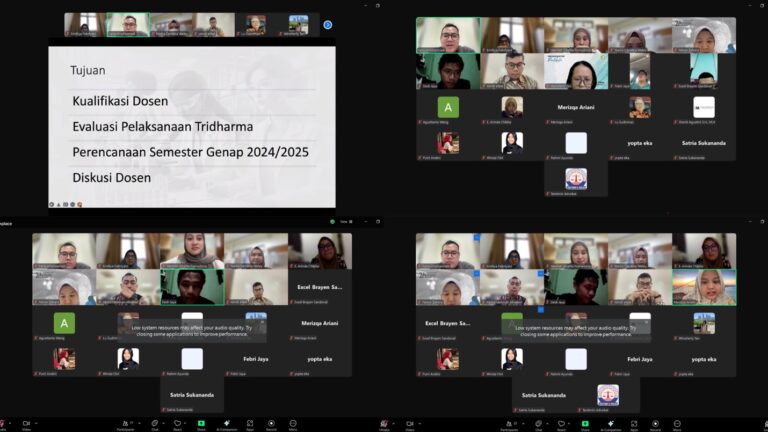Click 'Perencanaan Semester Genap 2024/2025' slide line
The height and width of the screenshot is (432, 768).
[191, 152]
